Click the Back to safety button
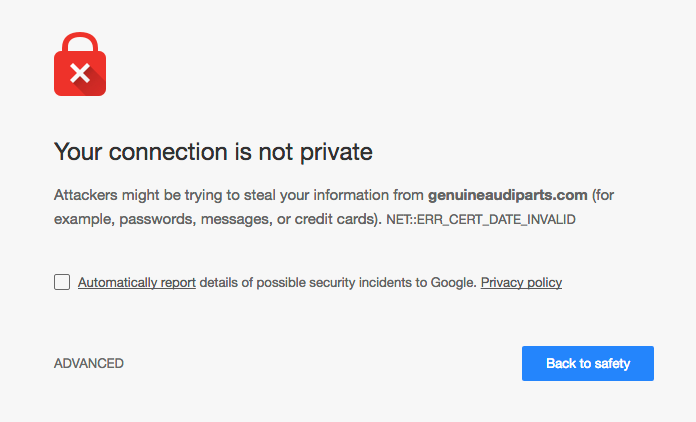696x422 pixels. (588, 363)
